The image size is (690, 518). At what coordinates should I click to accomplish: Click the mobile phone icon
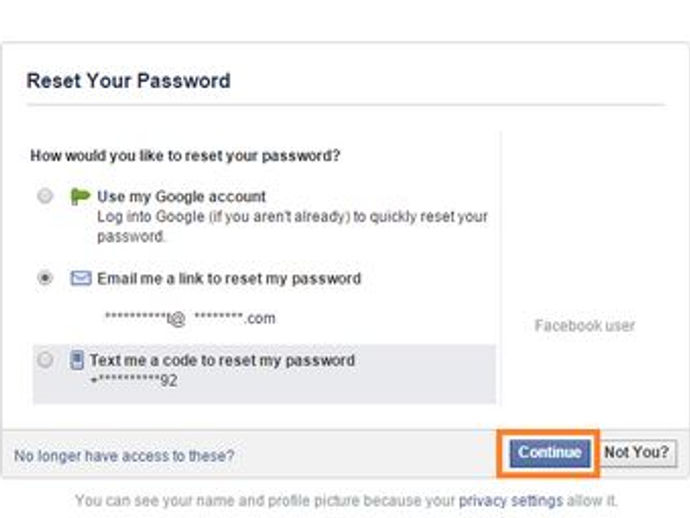click(77, 360)
